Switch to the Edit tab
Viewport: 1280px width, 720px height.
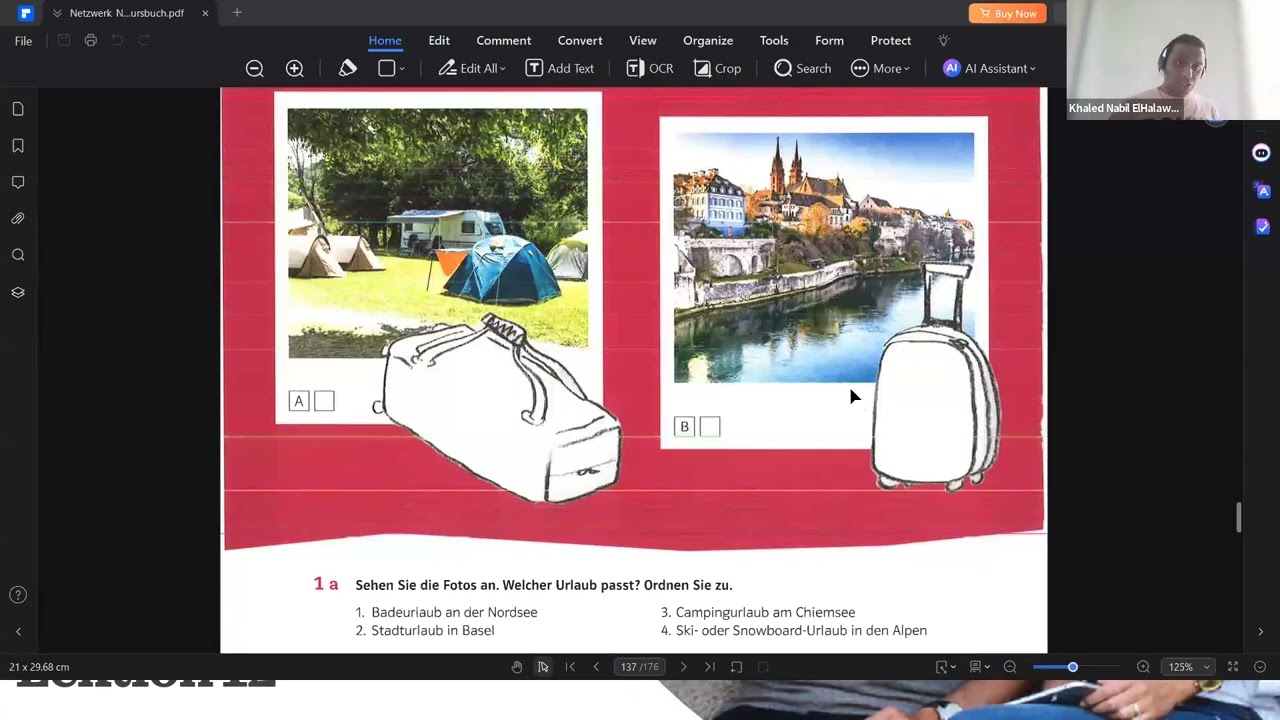[x=439, y=40]
